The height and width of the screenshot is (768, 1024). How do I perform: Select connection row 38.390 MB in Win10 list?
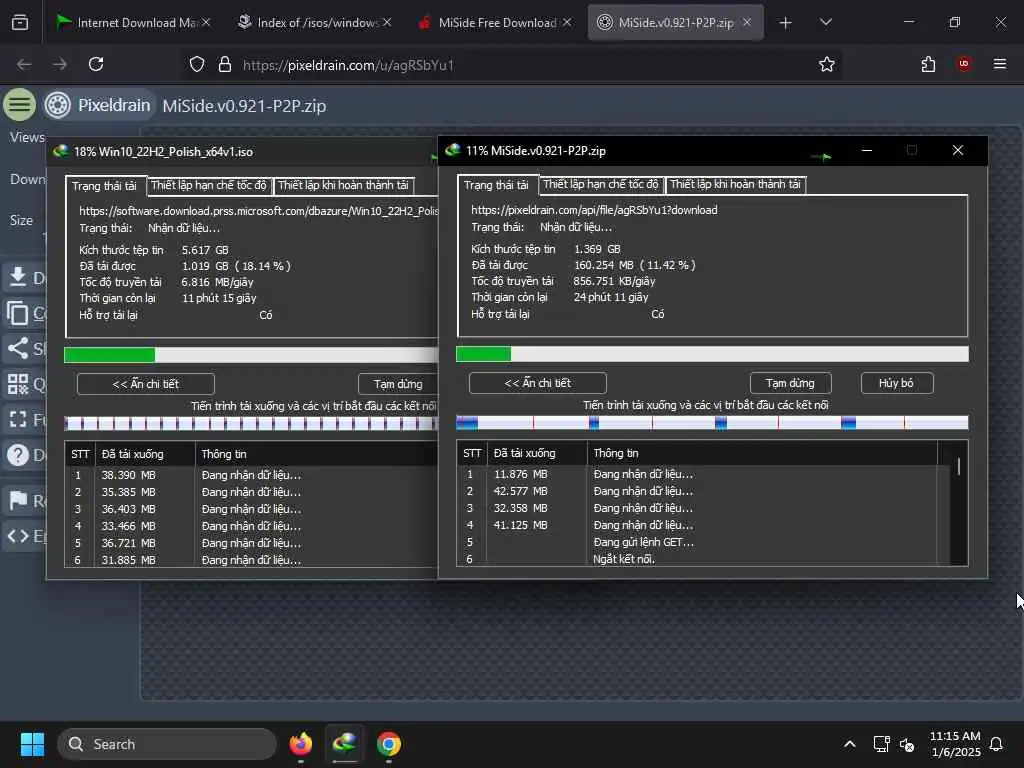251,475
